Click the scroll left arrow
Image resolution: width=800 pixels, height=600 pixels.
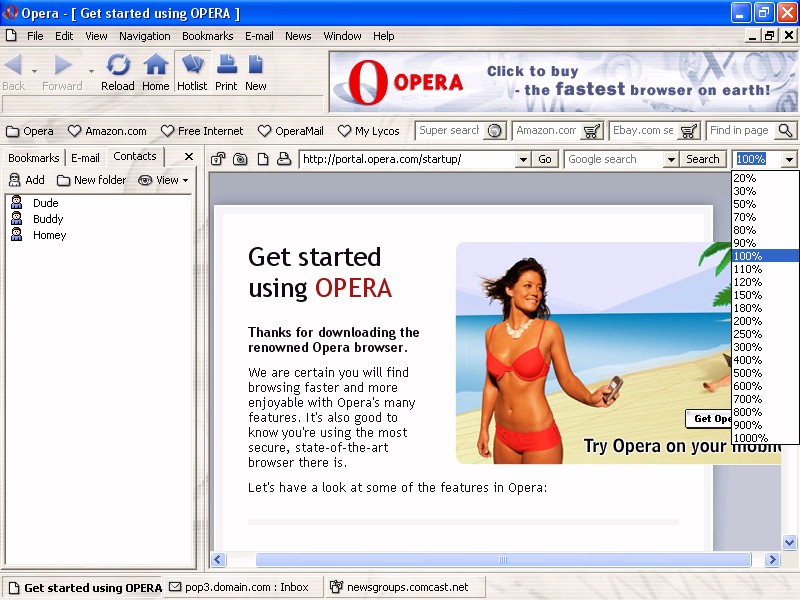click(218, 560)
